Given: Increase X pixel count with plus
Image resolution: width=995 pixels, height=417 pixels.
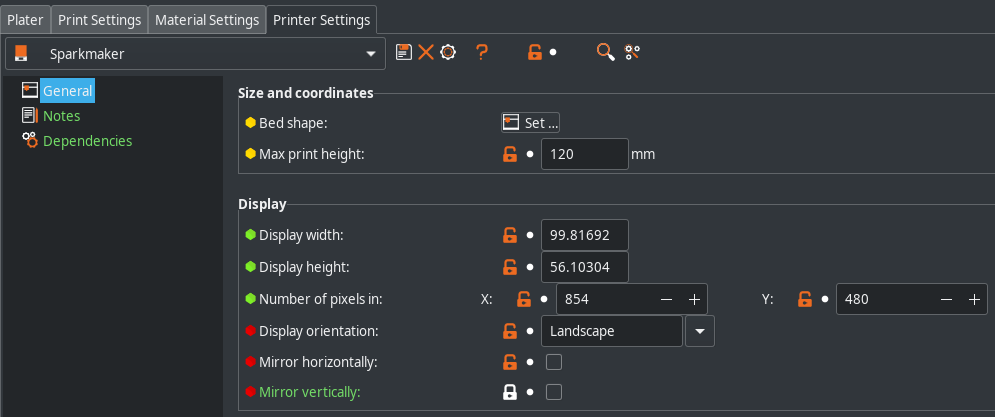Looking at the screenshot, I should pos(694,300).
